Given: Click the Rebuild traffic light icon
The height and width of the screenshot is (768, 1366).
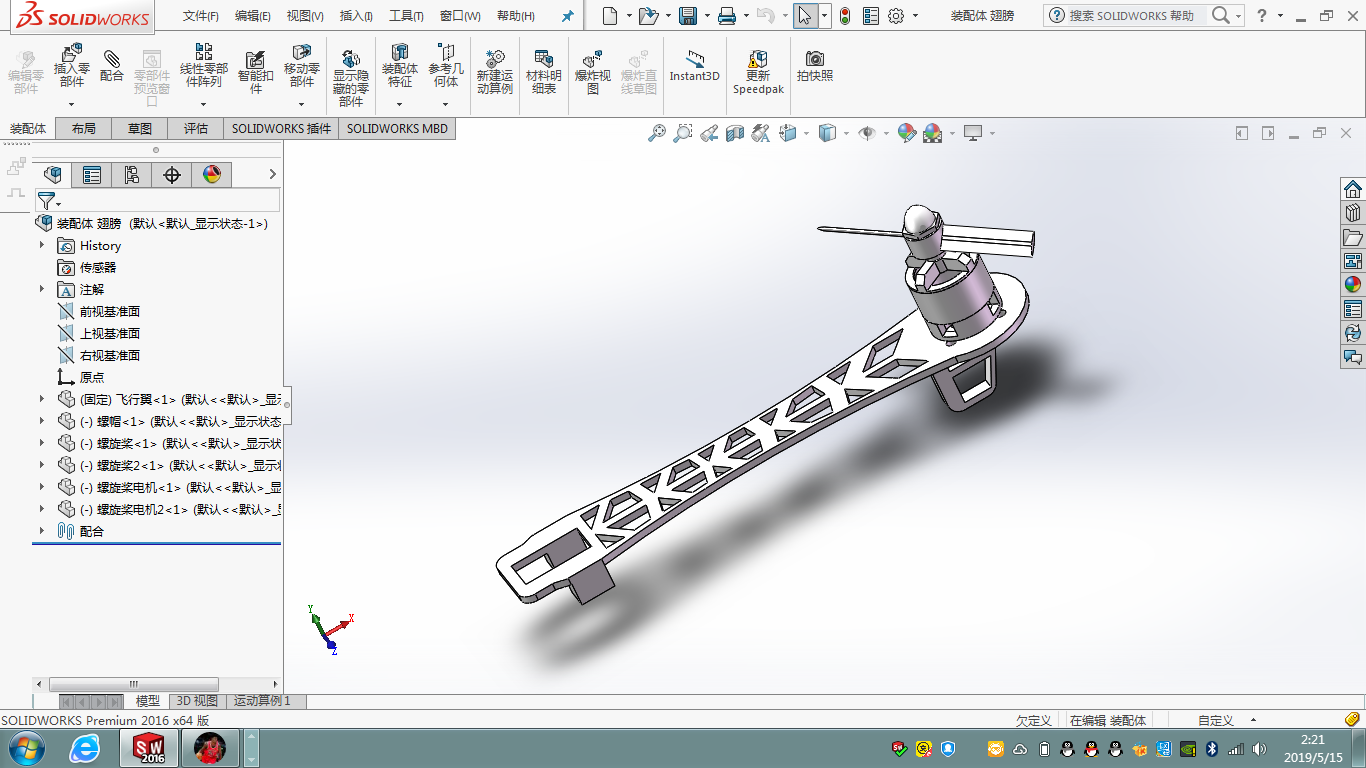Looking at the screenshot, I should (845, 15).
